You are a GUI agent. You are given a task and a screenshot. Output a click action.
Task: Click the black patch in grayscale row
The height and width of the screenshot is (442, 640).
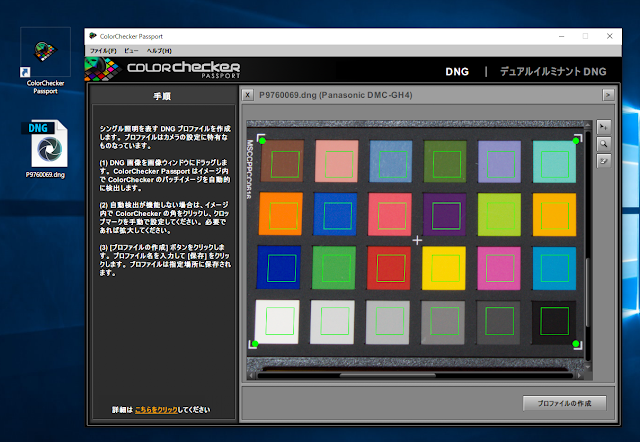tap(553, 322)
